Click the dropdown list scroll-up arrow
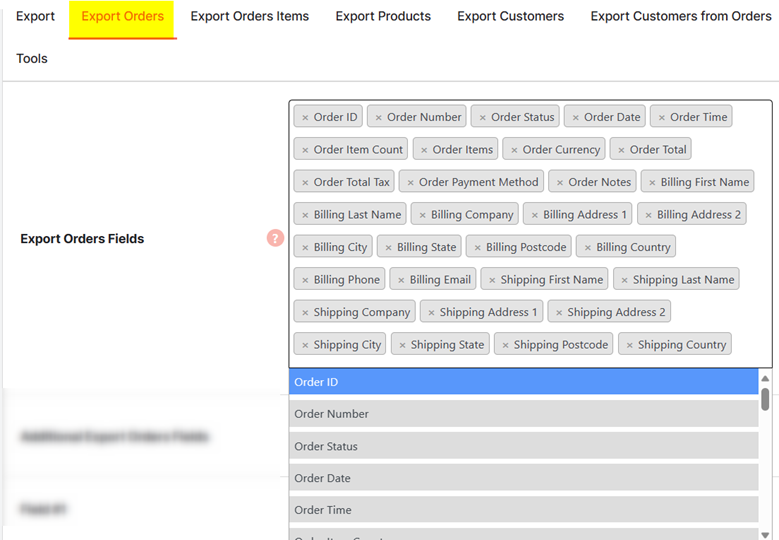Screen dimensions: 779x540 (x=765, y=379)
